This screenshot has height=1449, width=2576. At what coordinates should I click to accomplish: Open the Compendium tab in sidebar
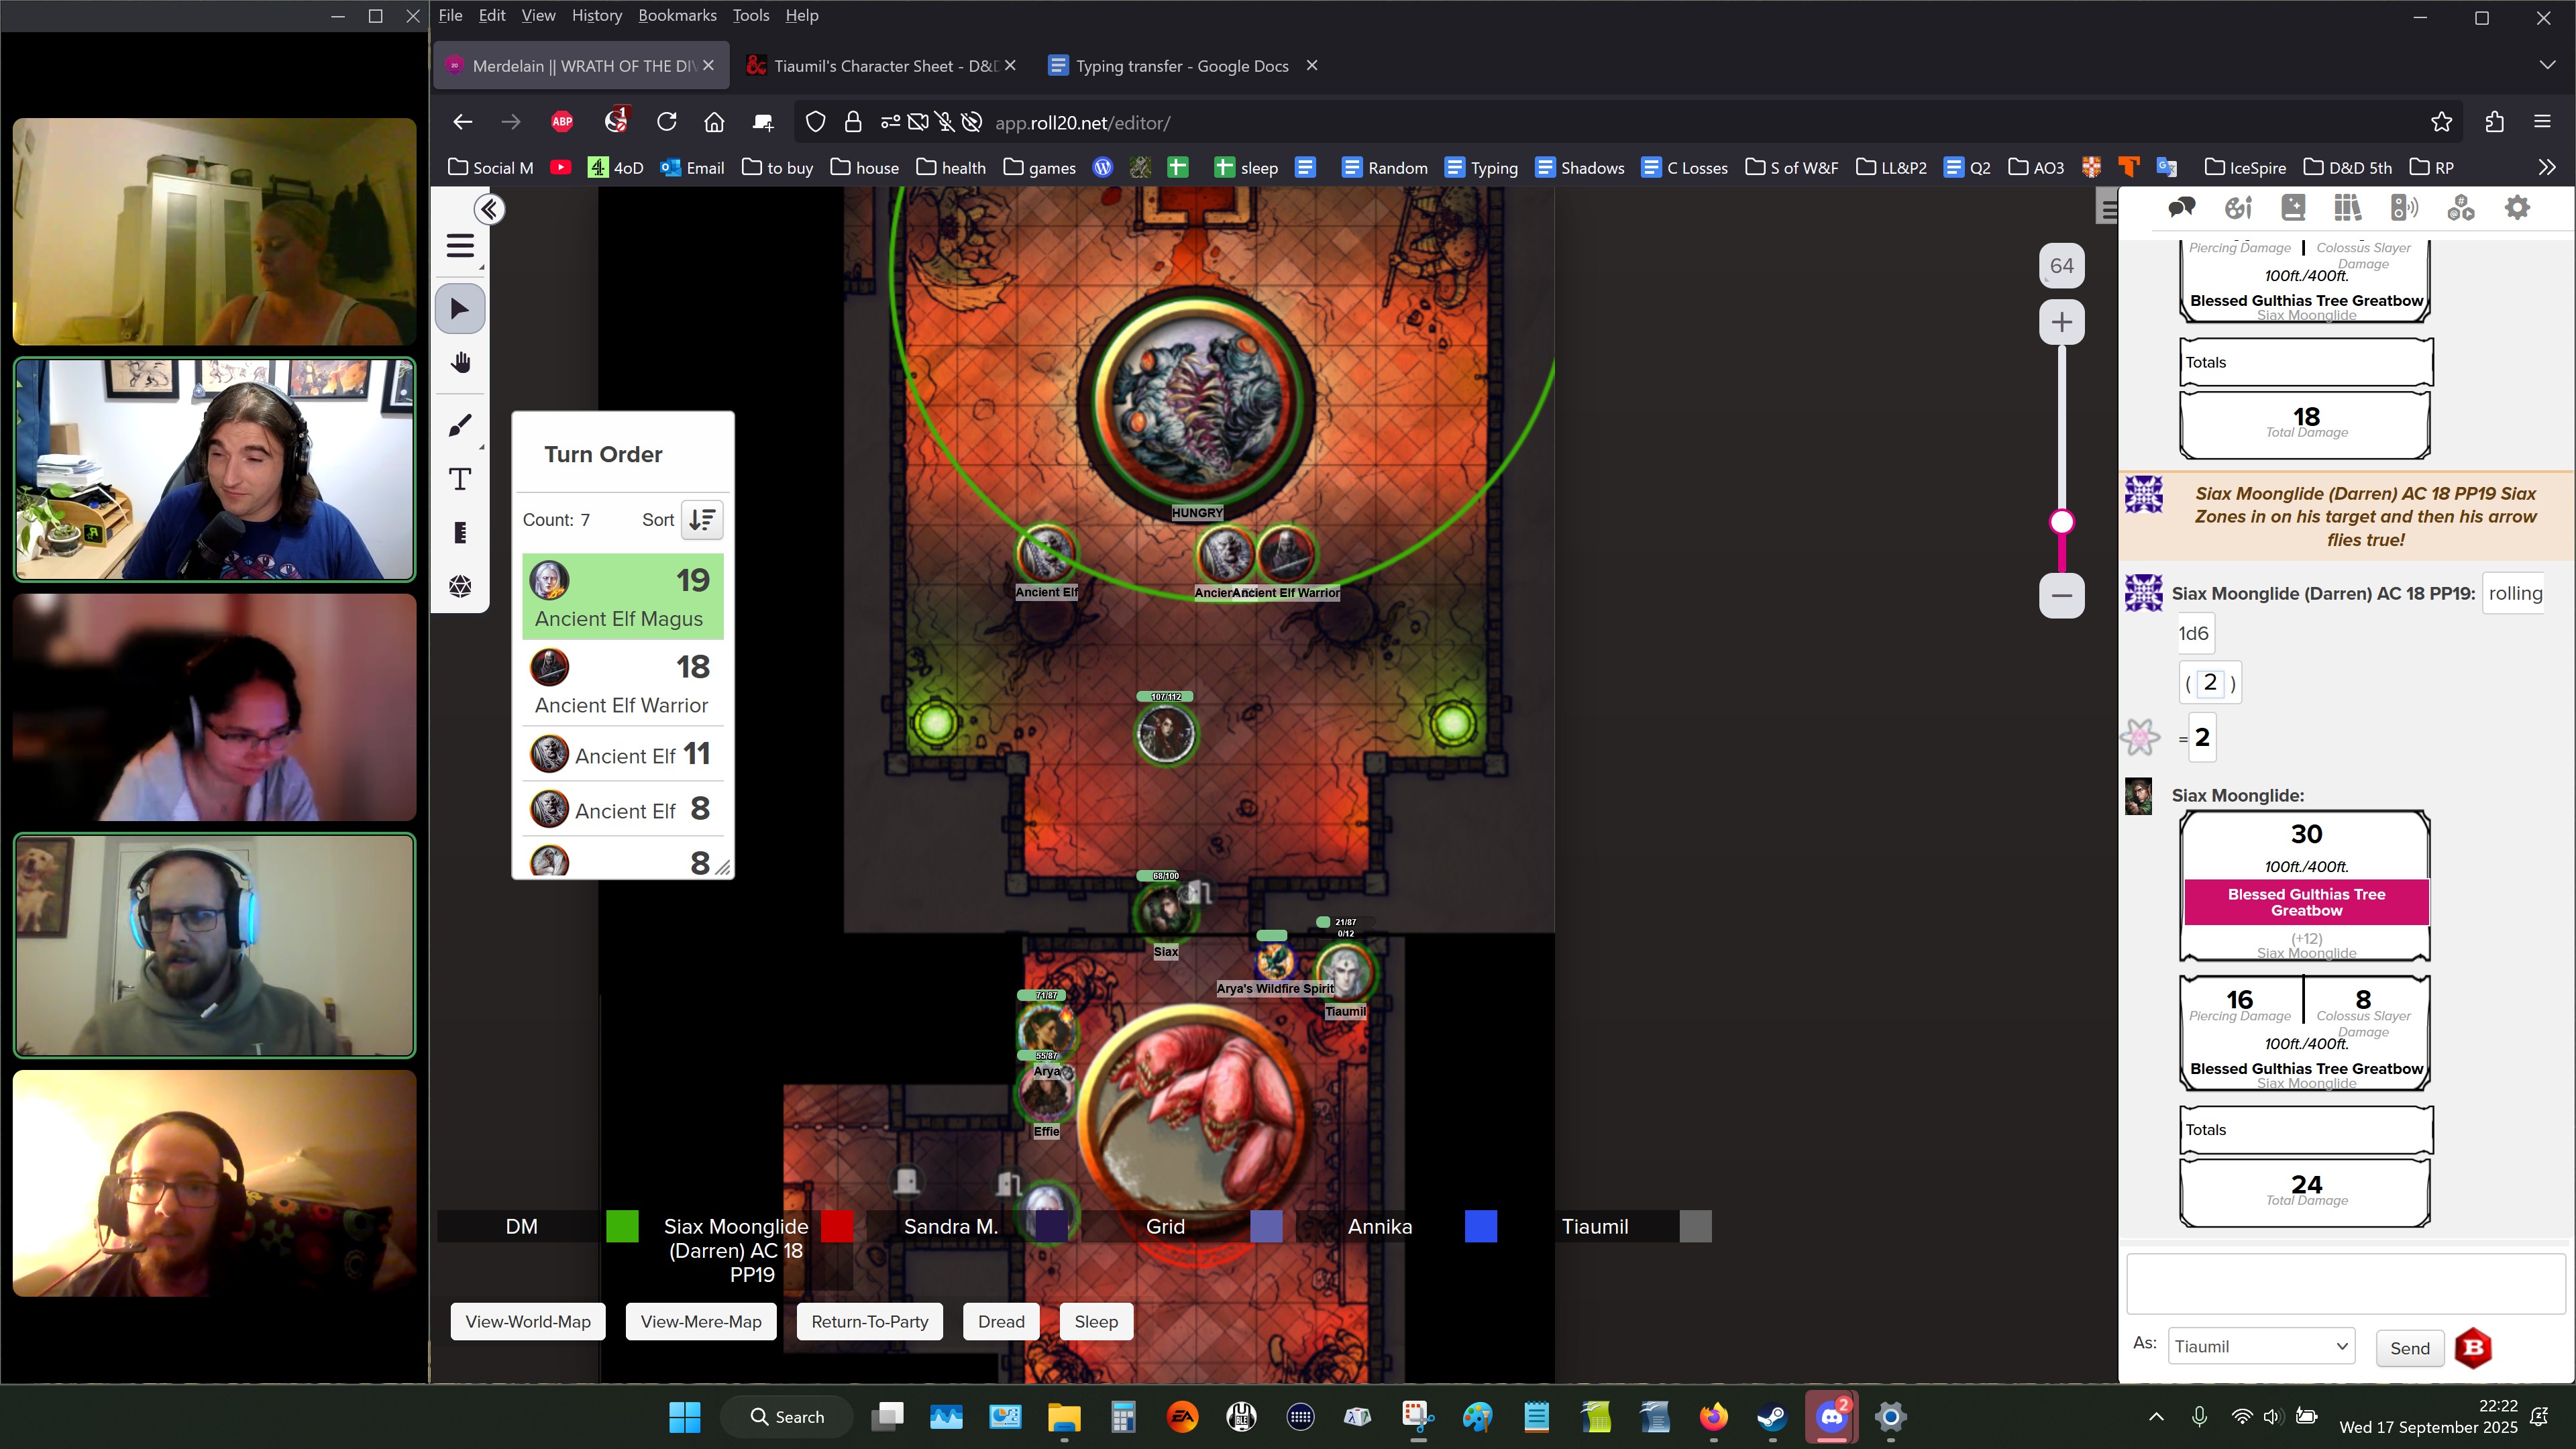[2347, 208]
